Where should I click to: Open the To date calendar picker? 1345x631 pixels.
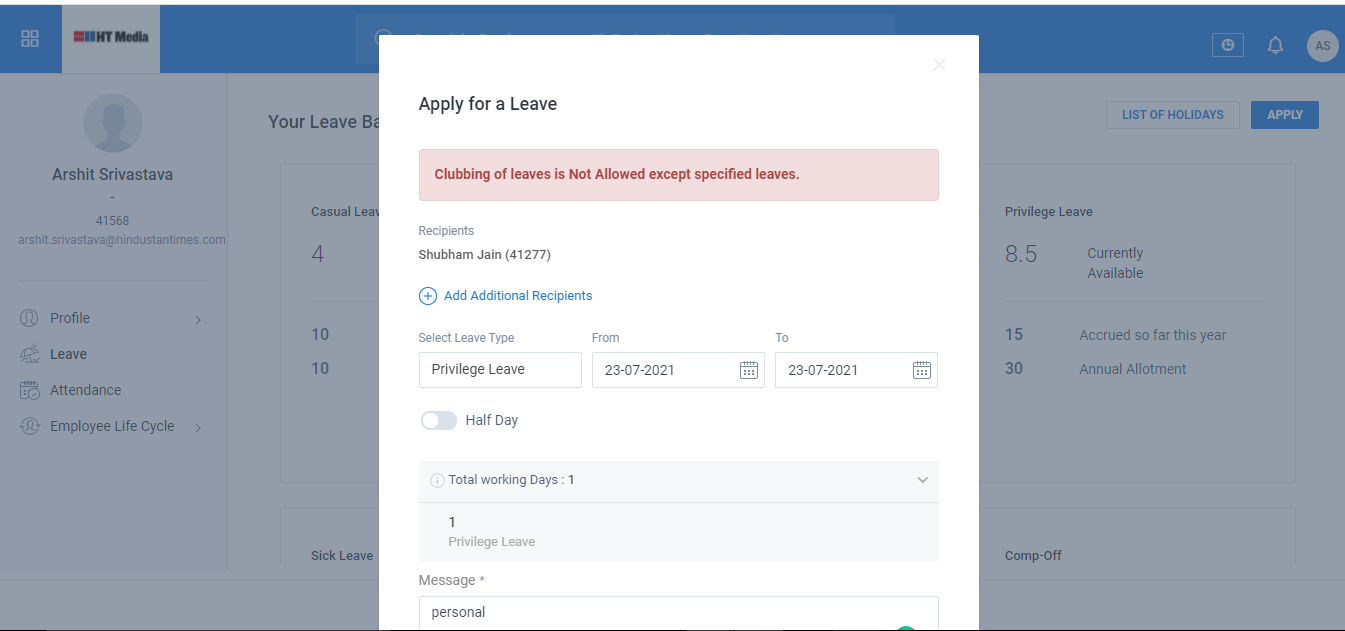(x=922, y=370)
